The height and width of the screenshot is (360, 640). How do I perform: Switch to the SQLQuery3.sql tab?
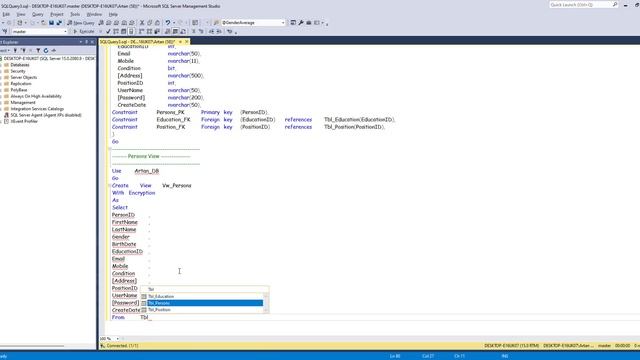[x=137, y=42]
